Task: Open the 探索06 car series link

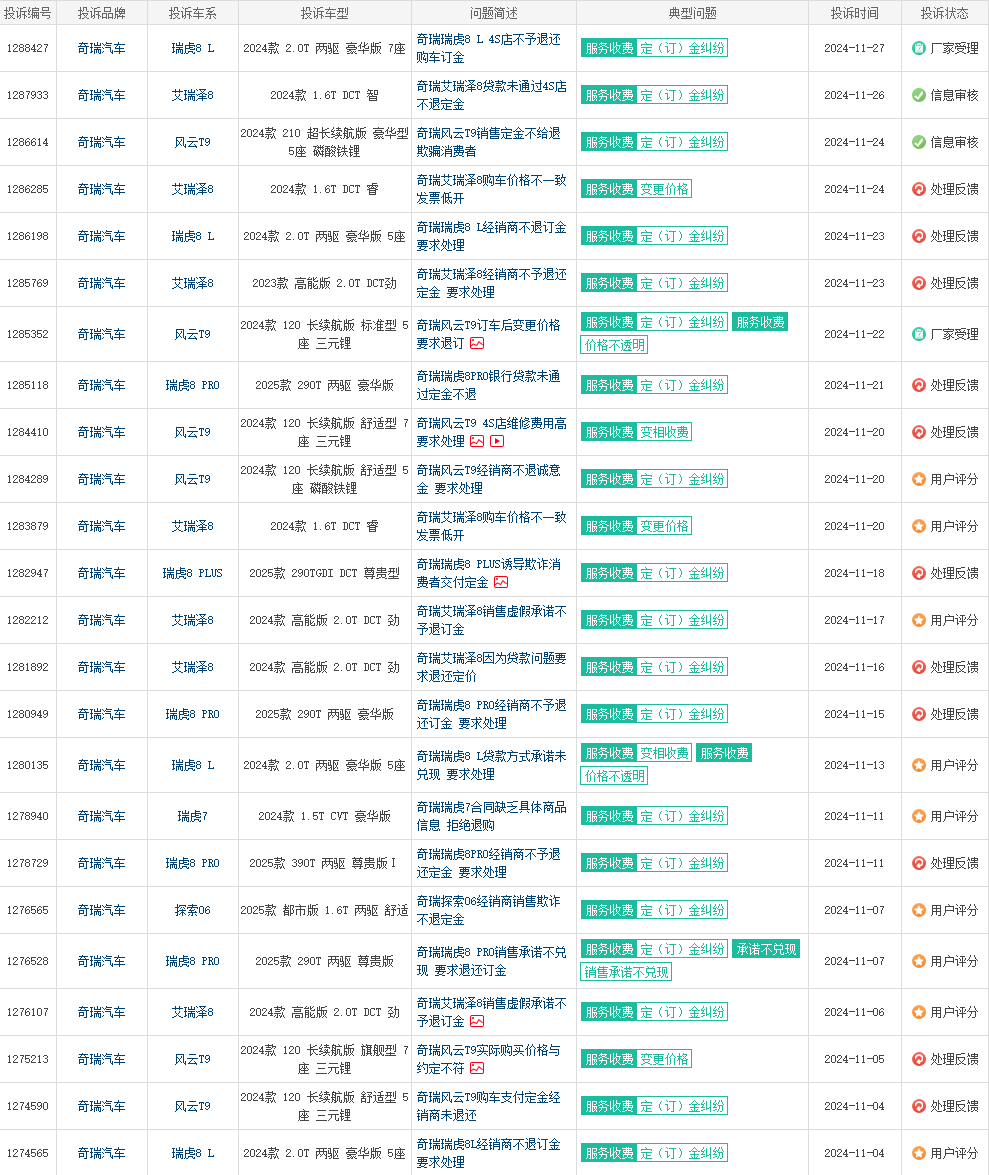Action: pyautogui.click(x=193, y=910)
